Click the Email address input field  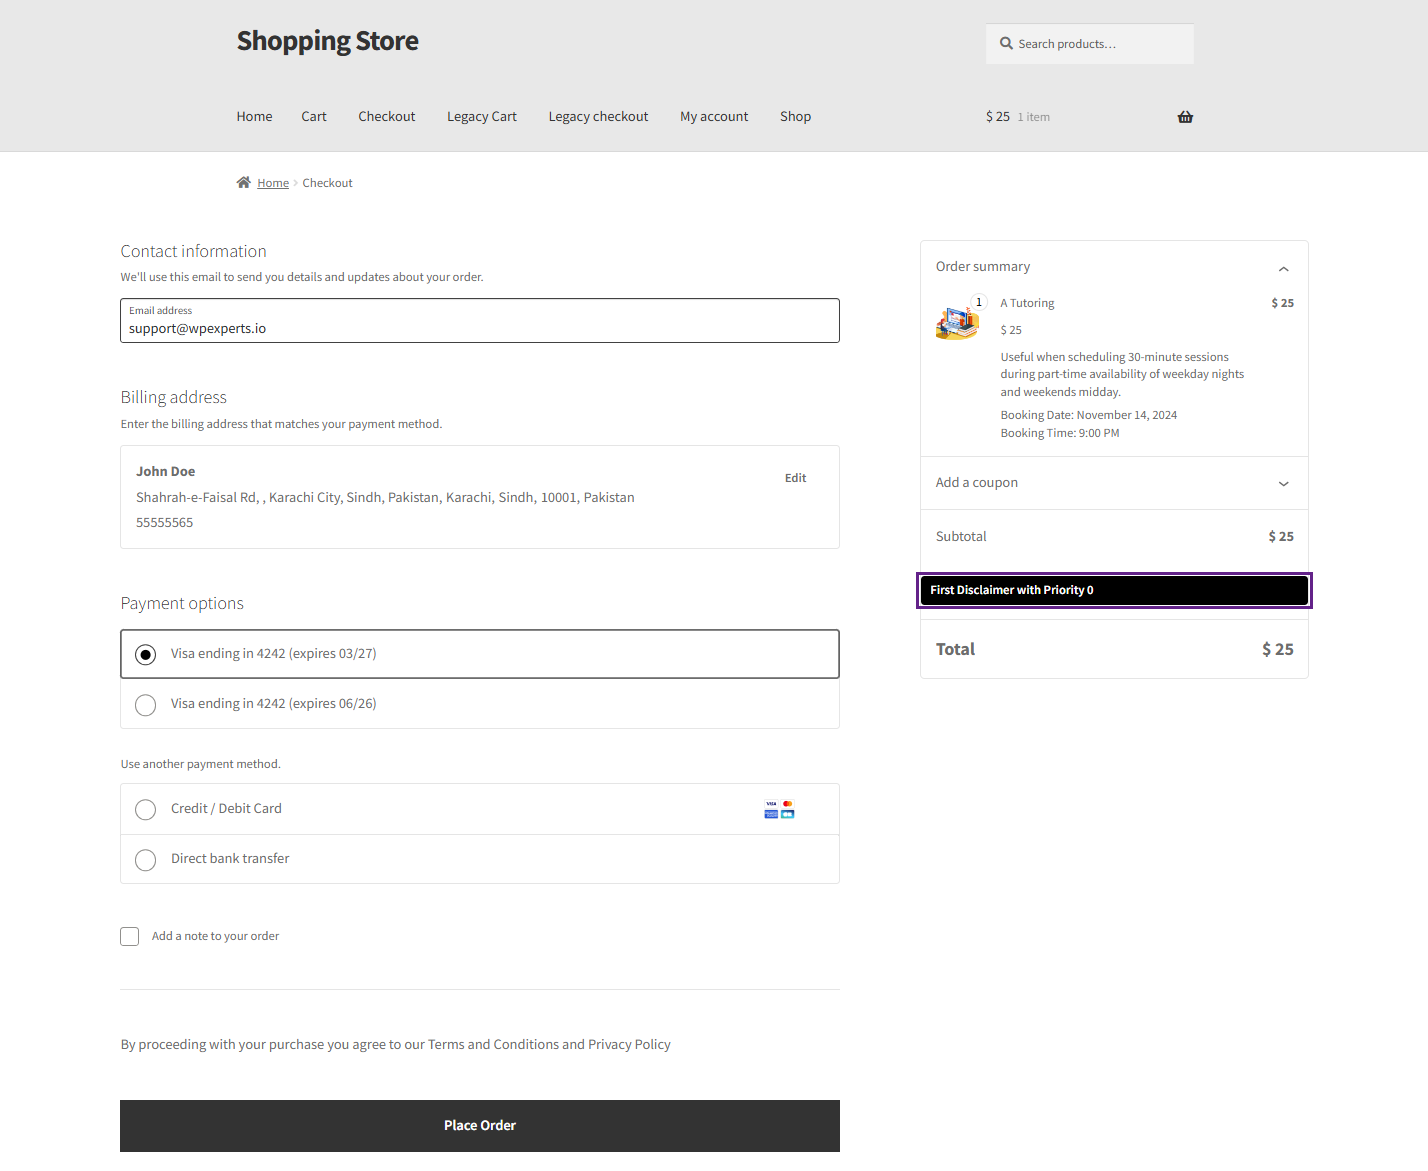[480, 321]
